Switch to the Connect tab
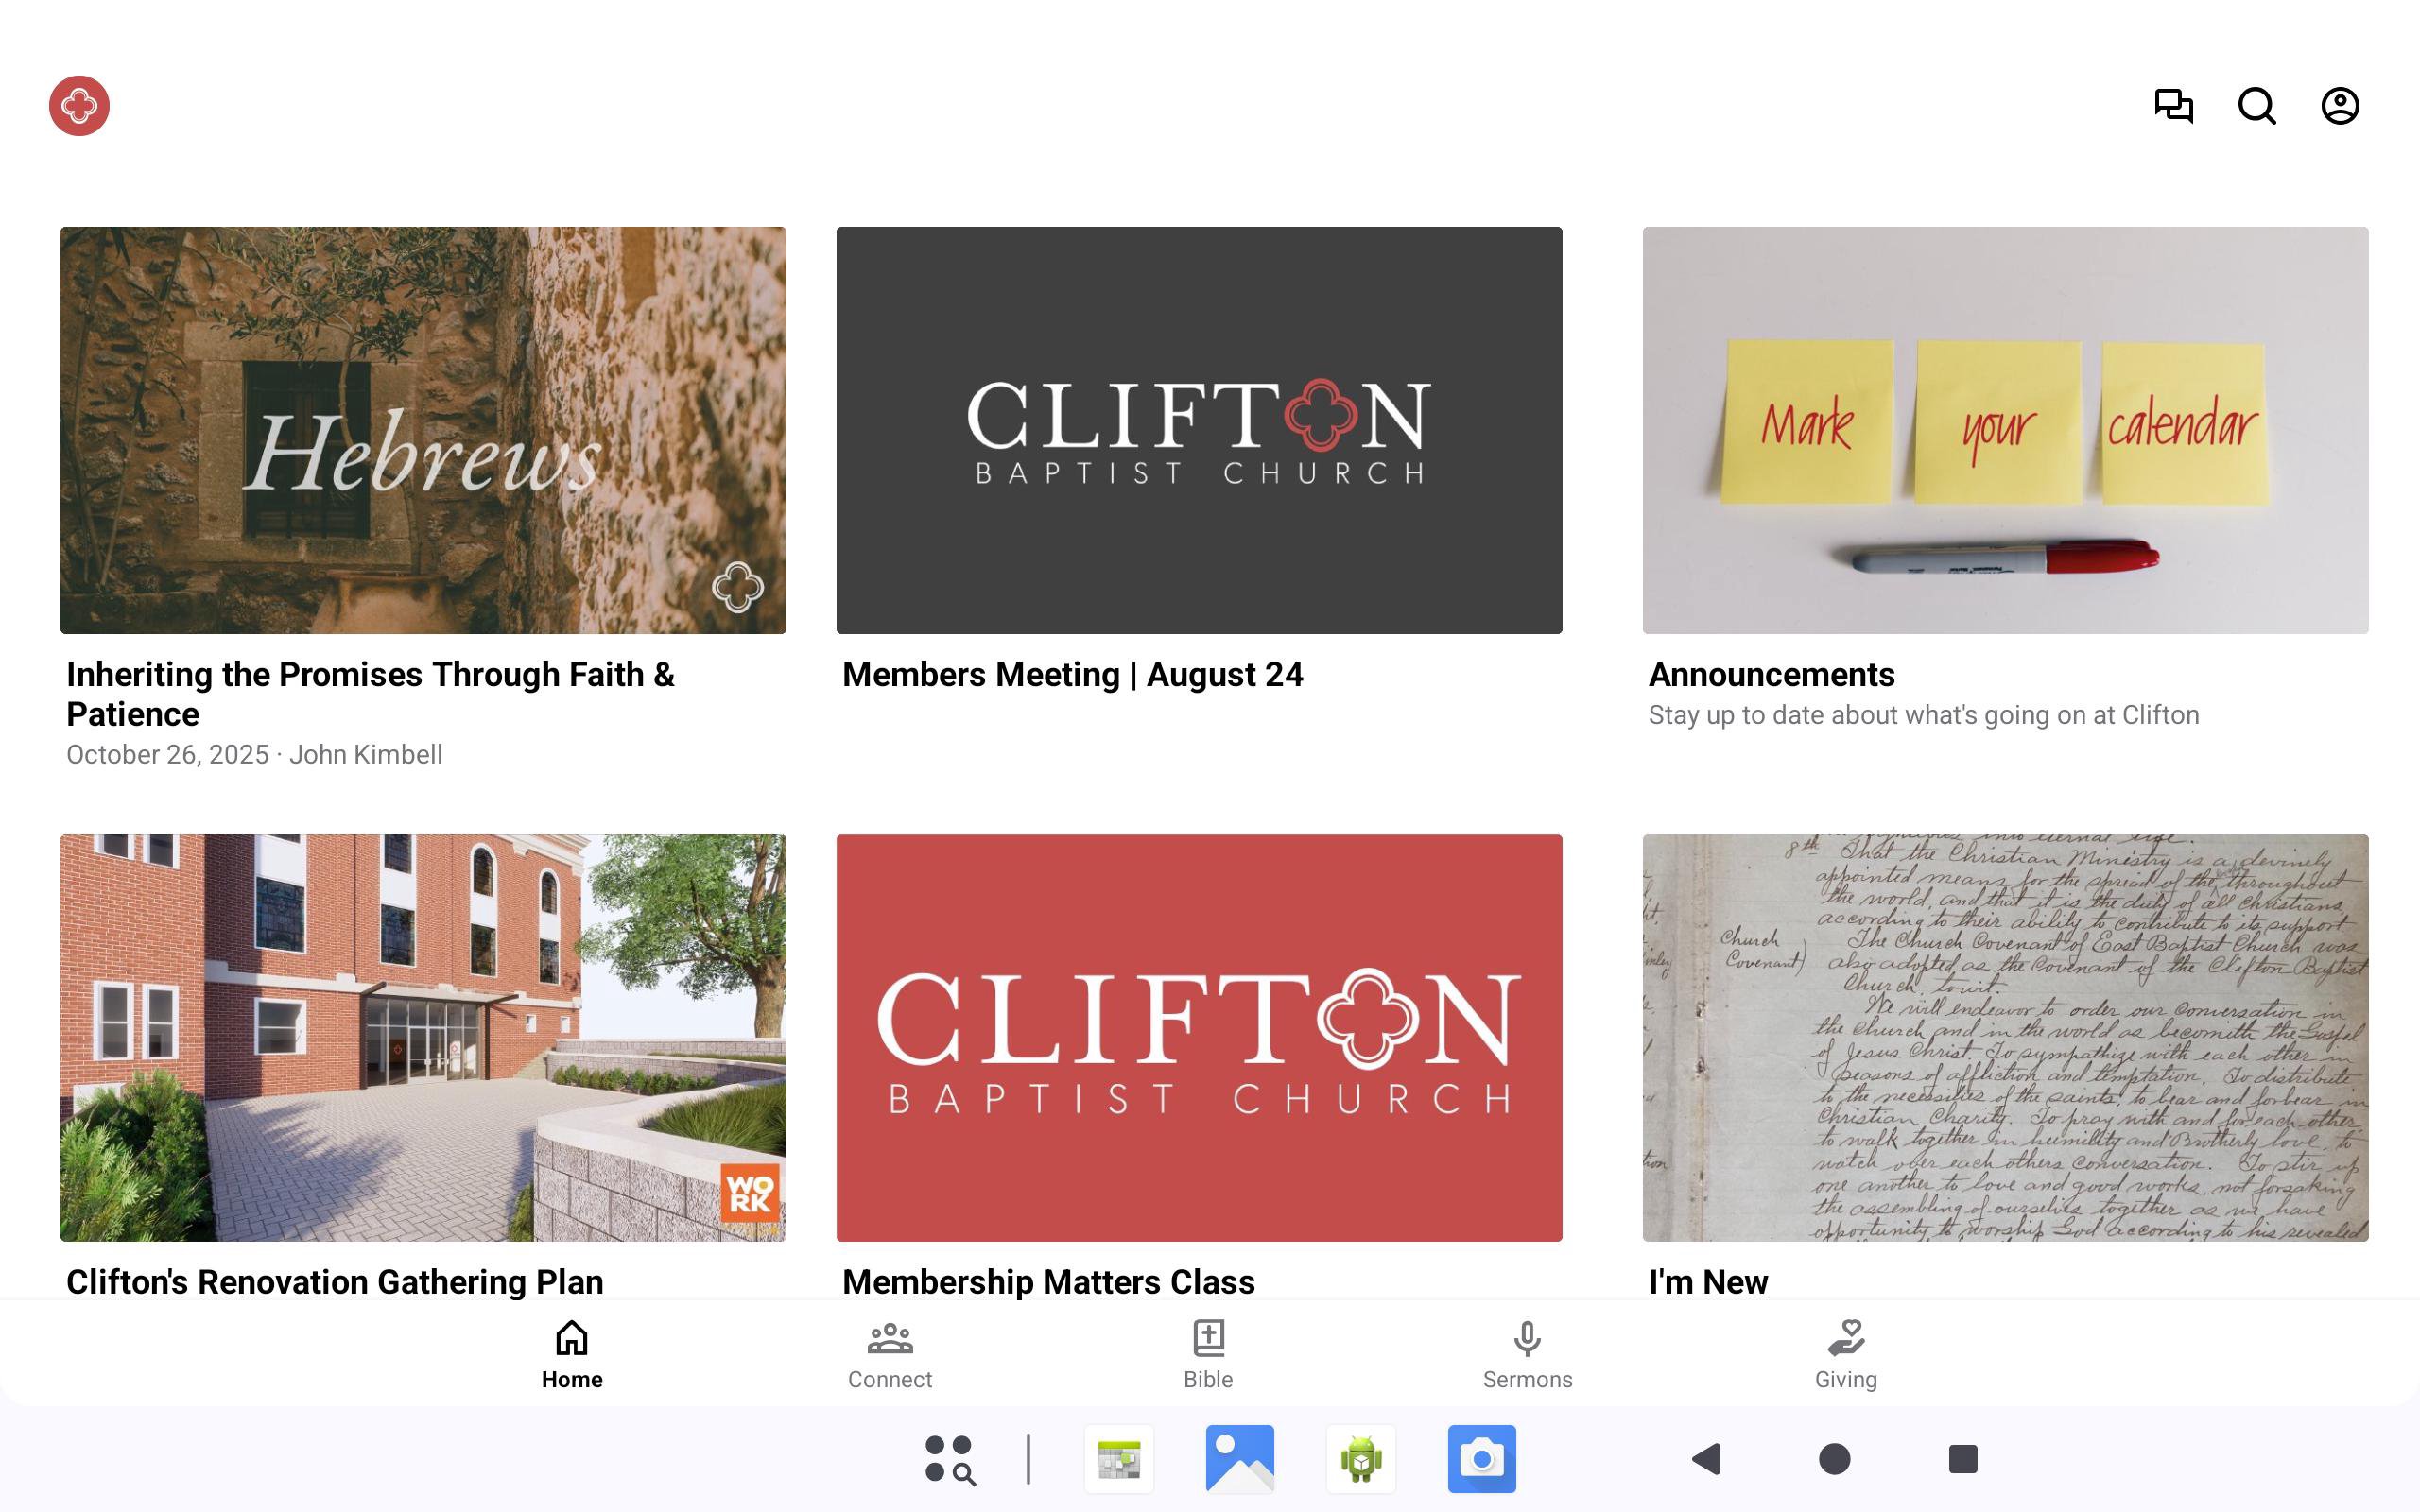 click(x=889, y=1354)
